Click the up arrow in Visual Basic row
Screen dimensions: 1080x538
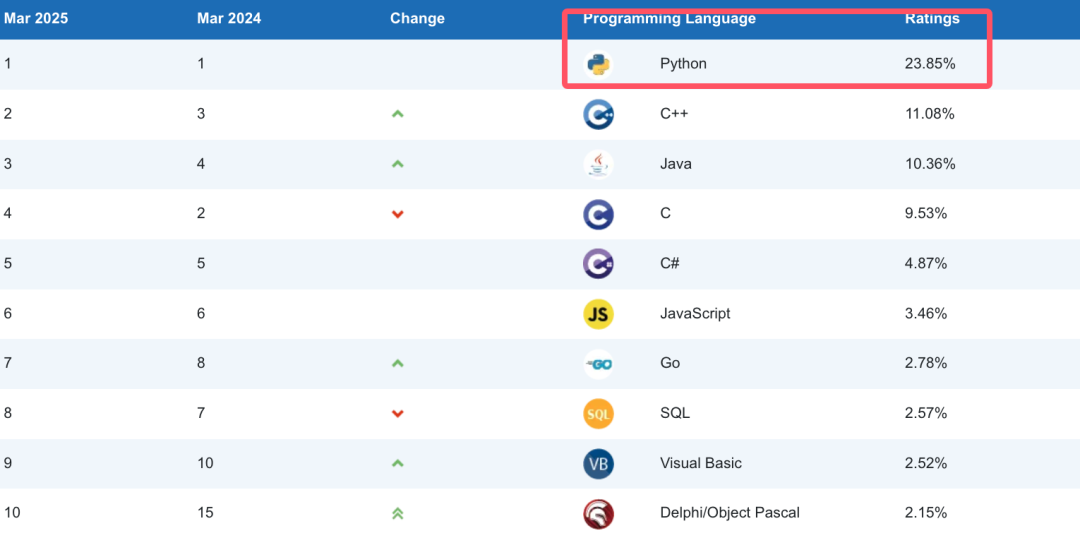(x=397, y=463)
